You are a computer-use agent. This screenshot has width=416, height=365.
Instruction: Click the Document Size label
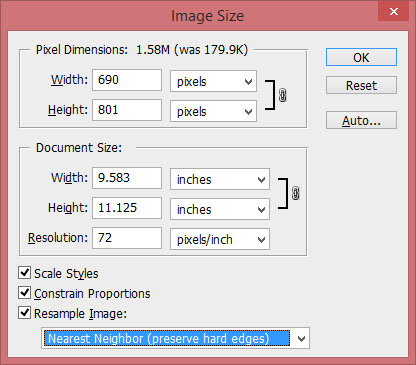pos(79,148)
